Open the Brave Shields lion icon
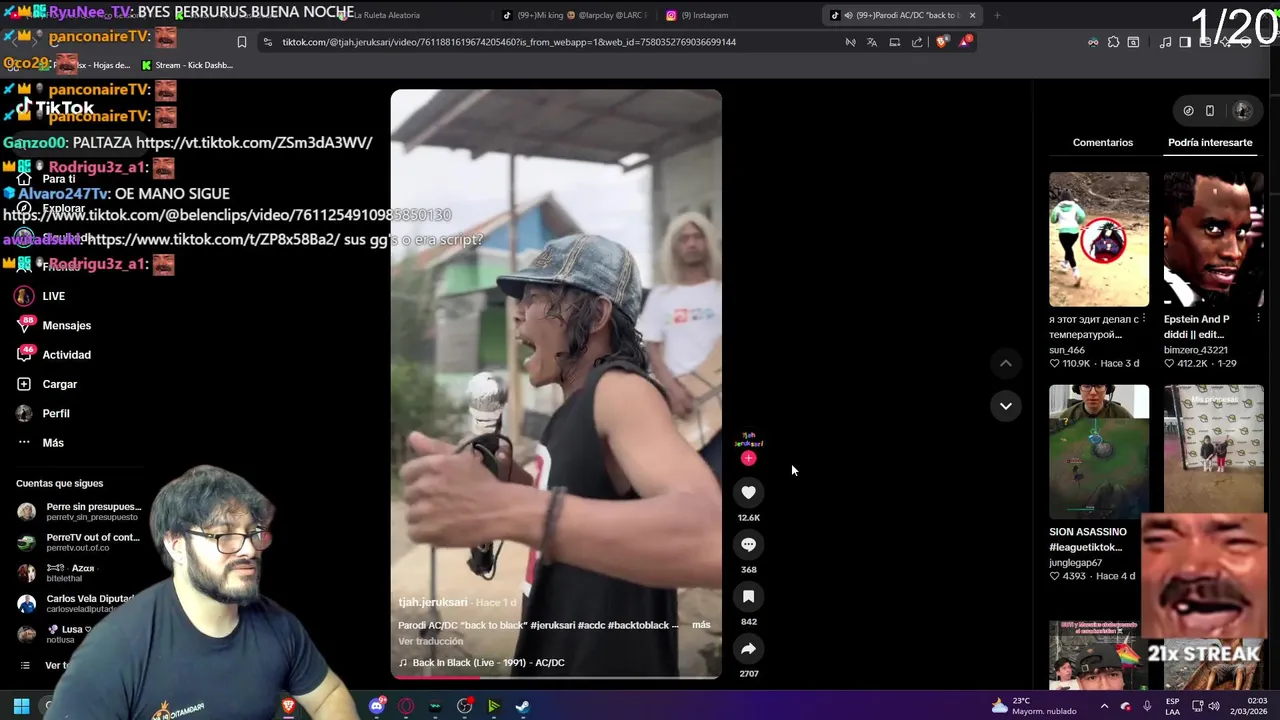The height and width of the screenshot is (720, 1280). tap(941, 42)
